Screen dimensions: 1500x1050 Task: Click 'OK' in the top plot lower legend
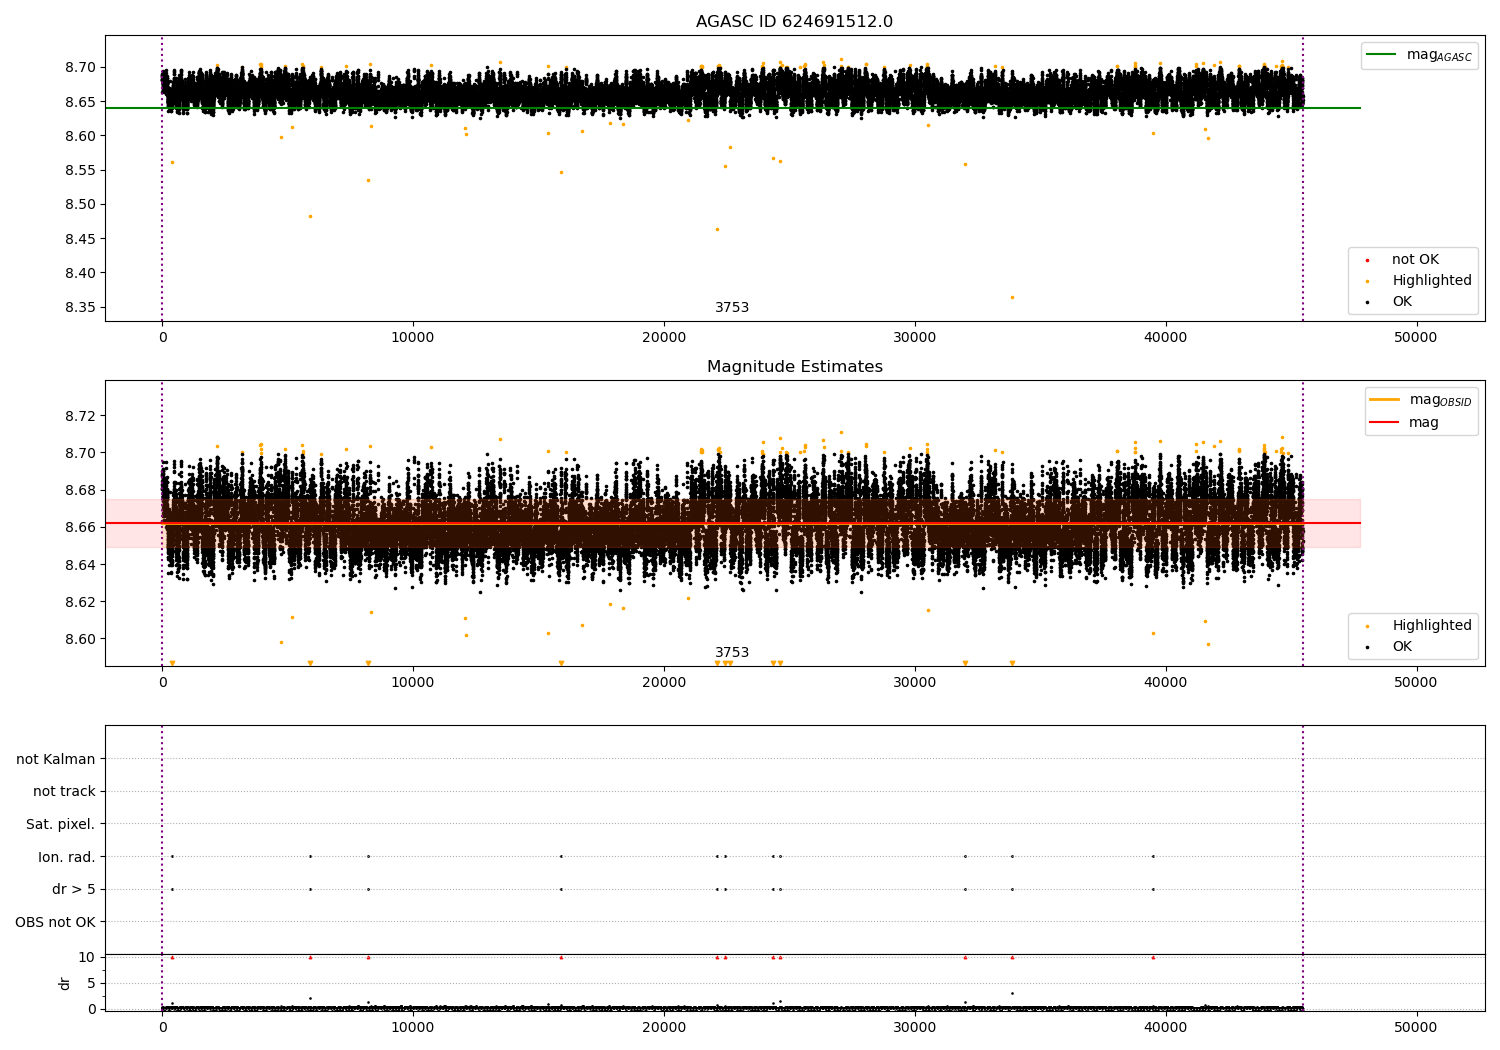pyautogui.click(x=1400, y=301)
